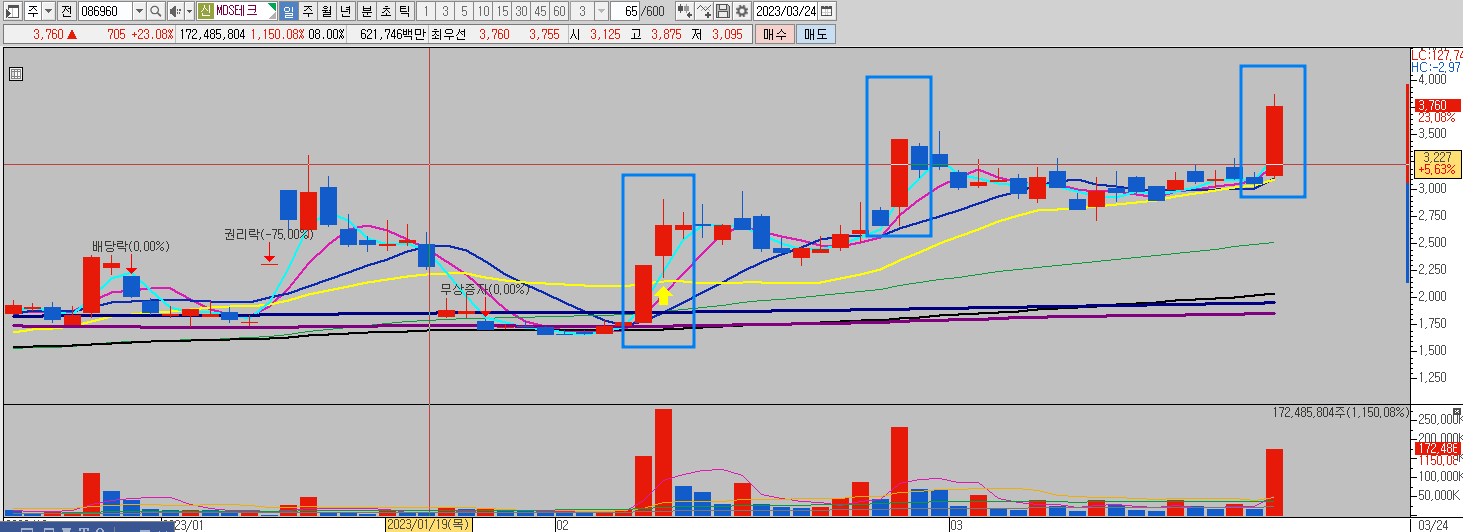Click the small icon at volume pane corner
The width and height of the screenshot is (1463, 532).
(1455, 412)
